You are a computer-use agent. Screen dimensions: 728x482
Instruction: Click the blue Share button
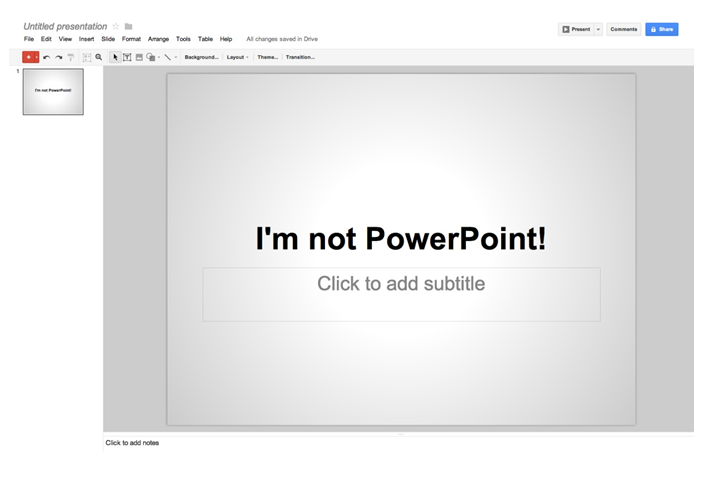click(662, 29)
